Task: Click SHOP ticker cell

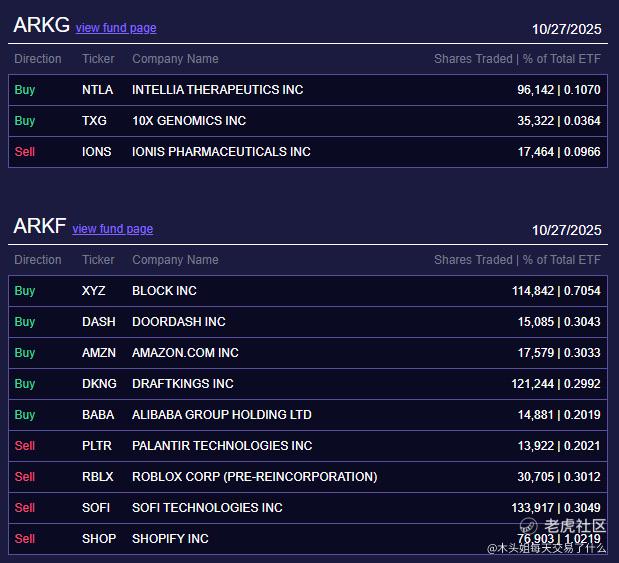Action: click(x=99, y=539)
